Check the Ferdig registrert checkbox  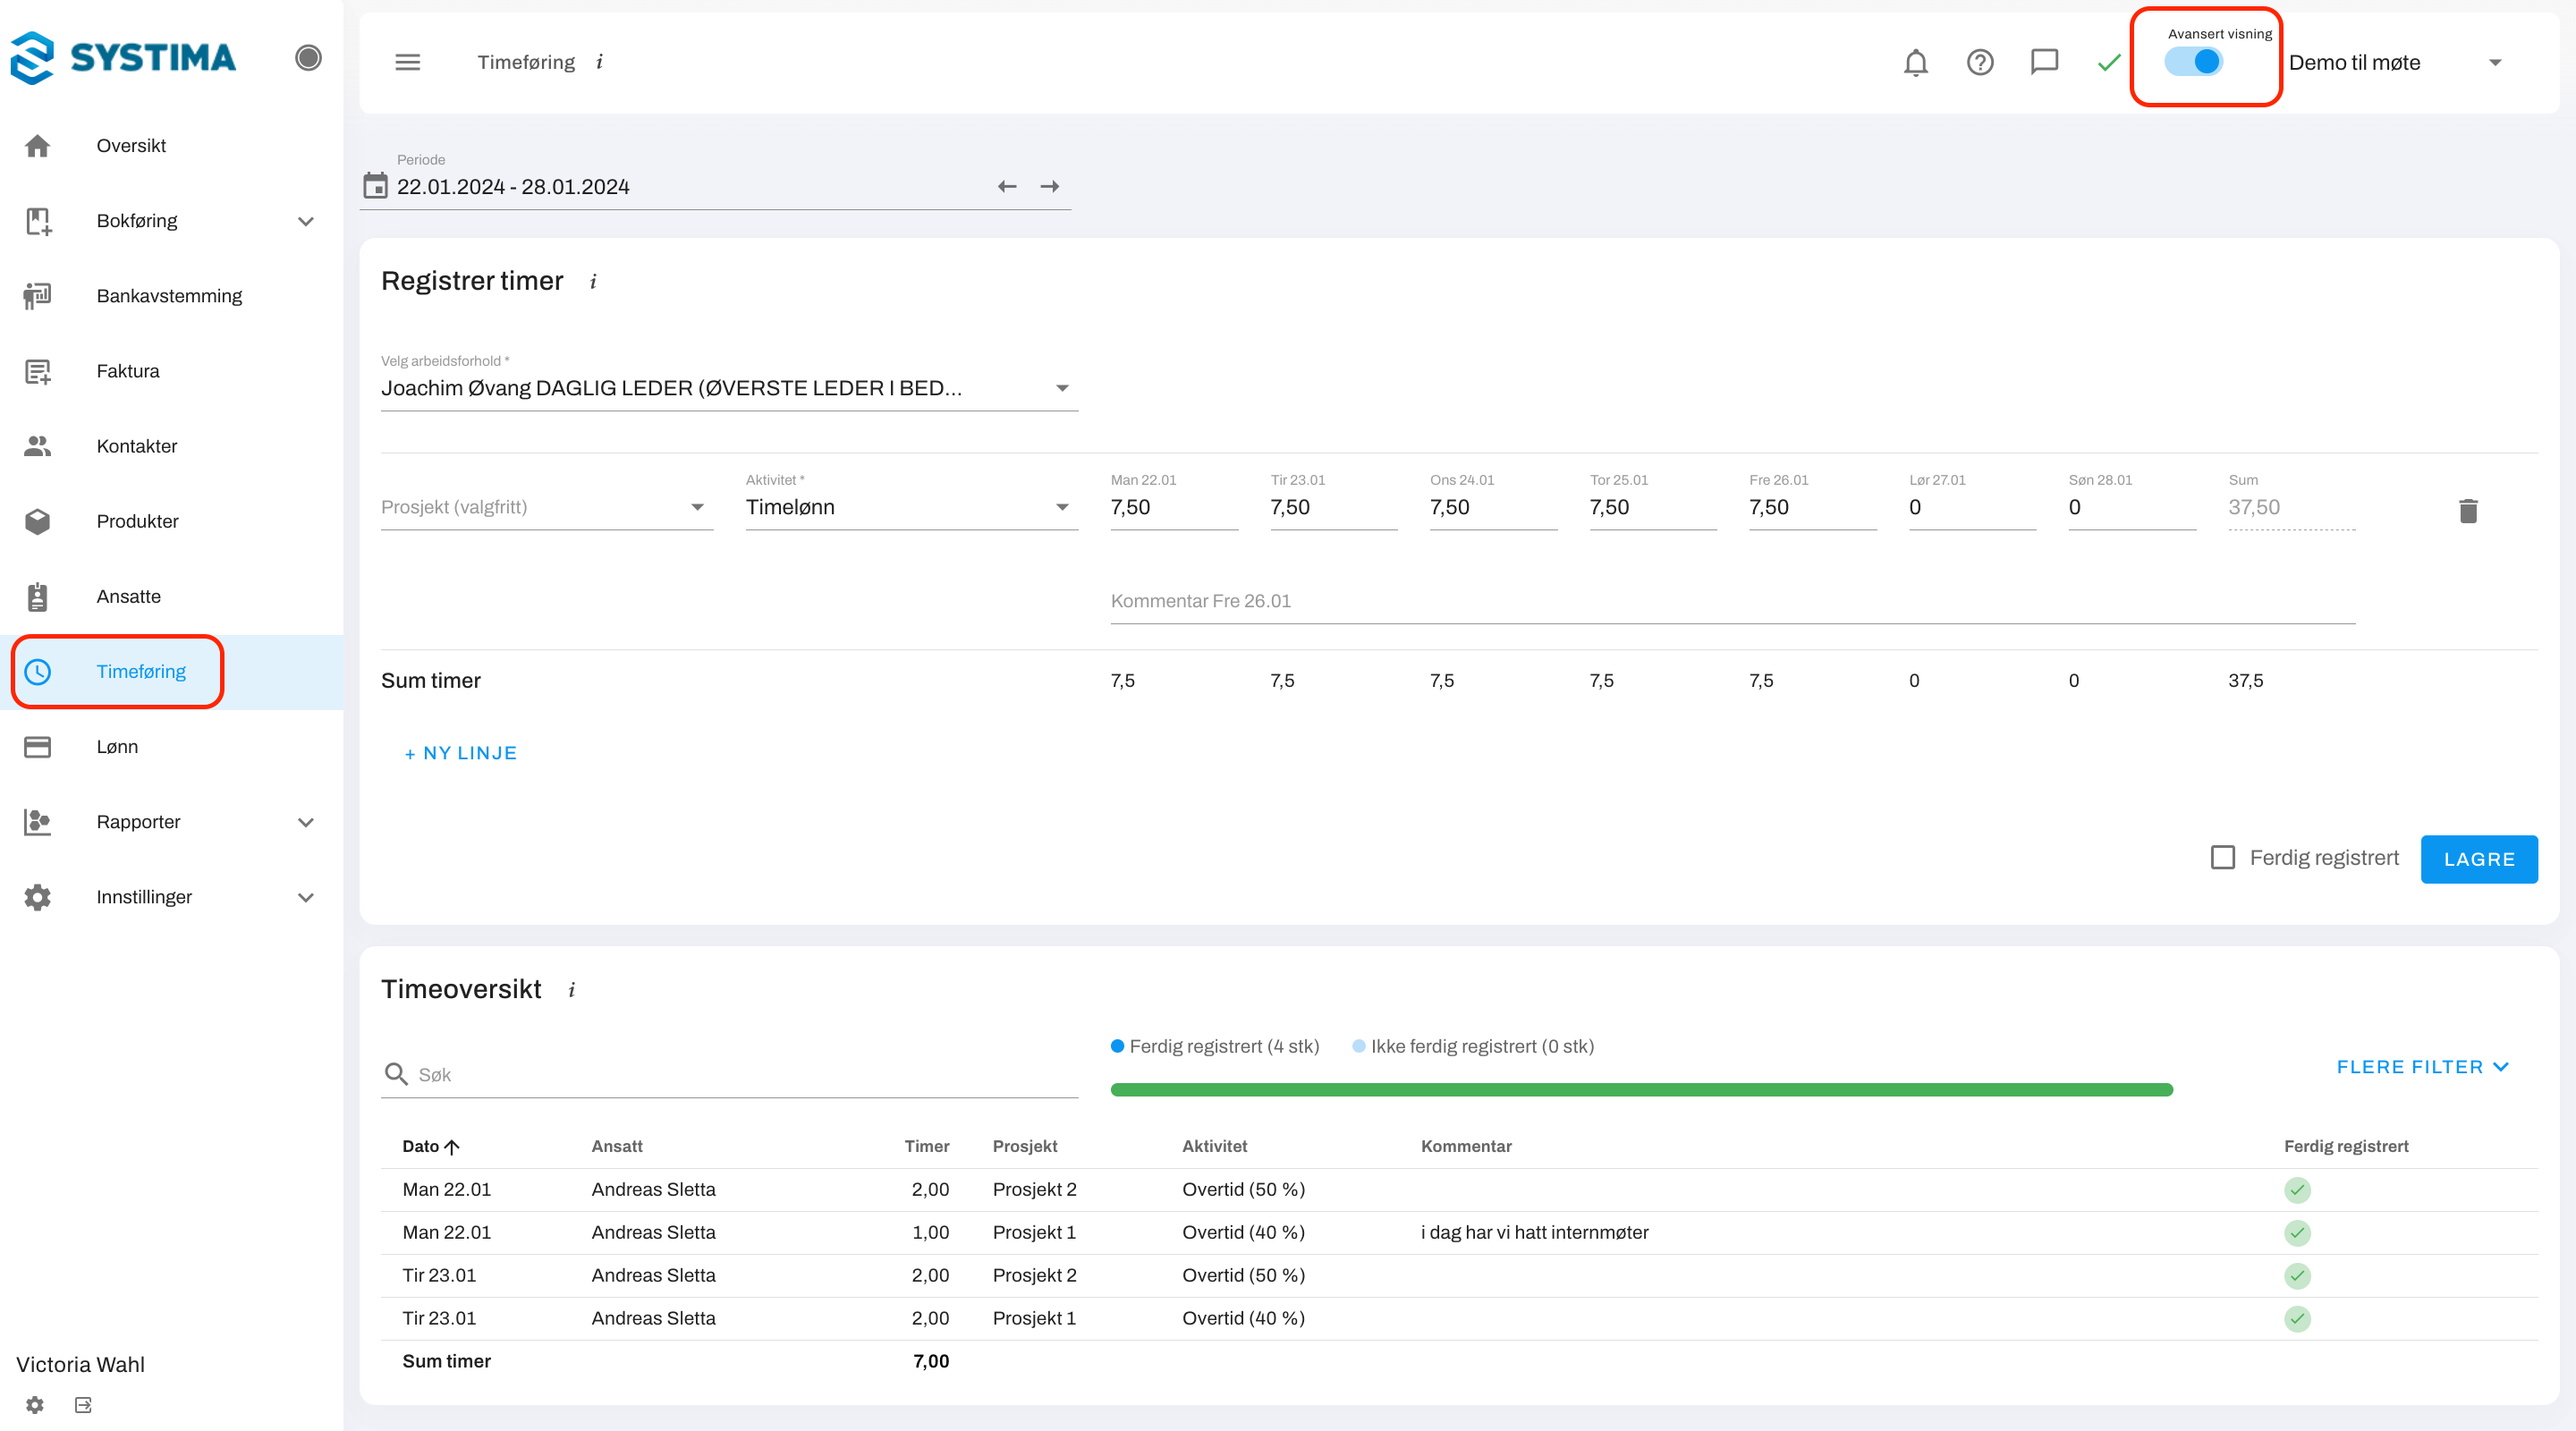(2222, 857)
